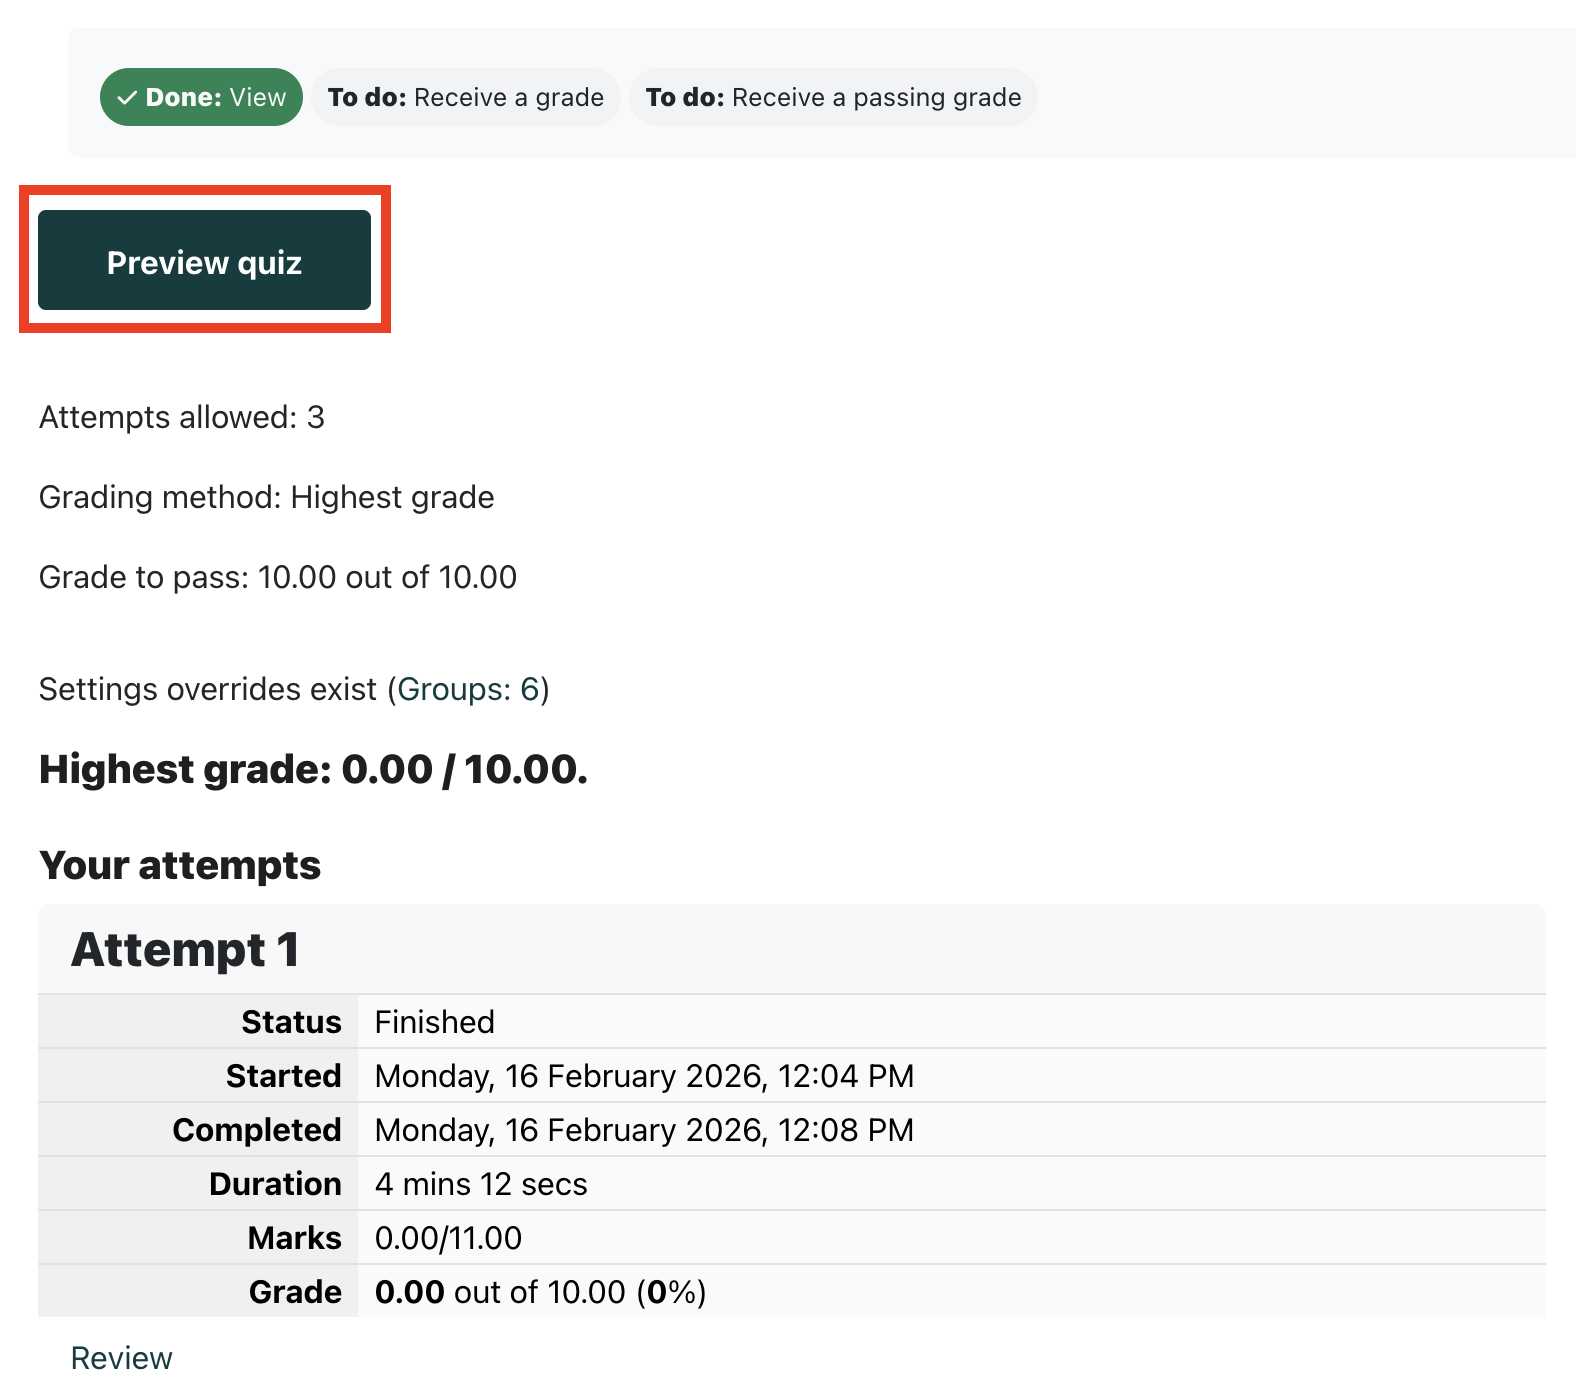Open the Review link for Attempt 1

(121, 1358)
